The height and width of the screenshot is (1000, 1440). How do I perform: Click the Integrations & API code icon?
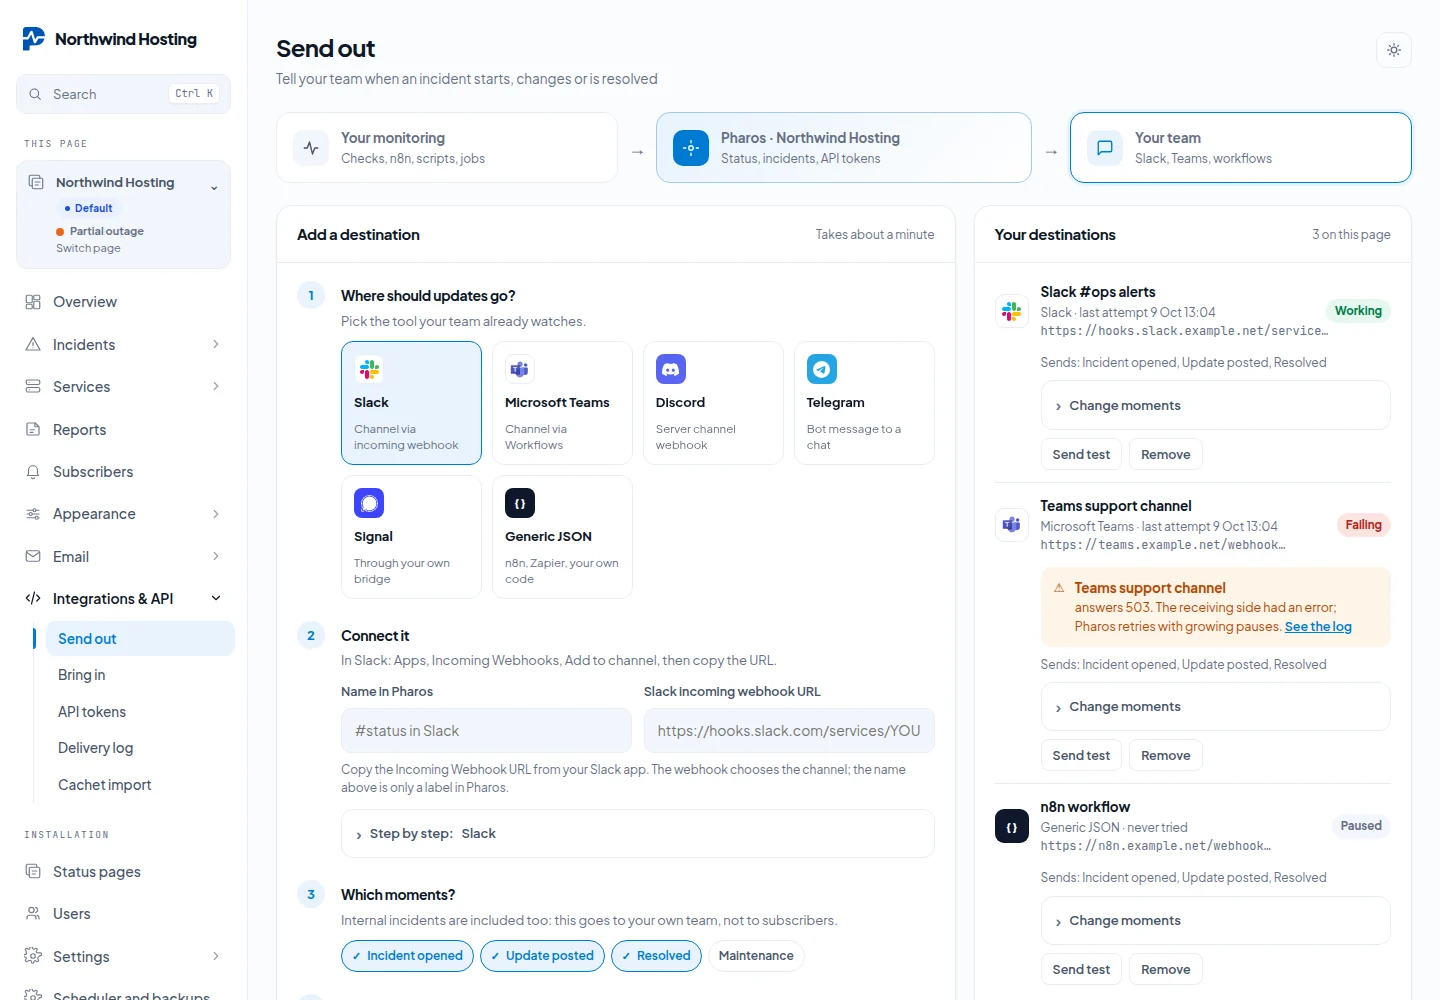[x=33, y=598]
